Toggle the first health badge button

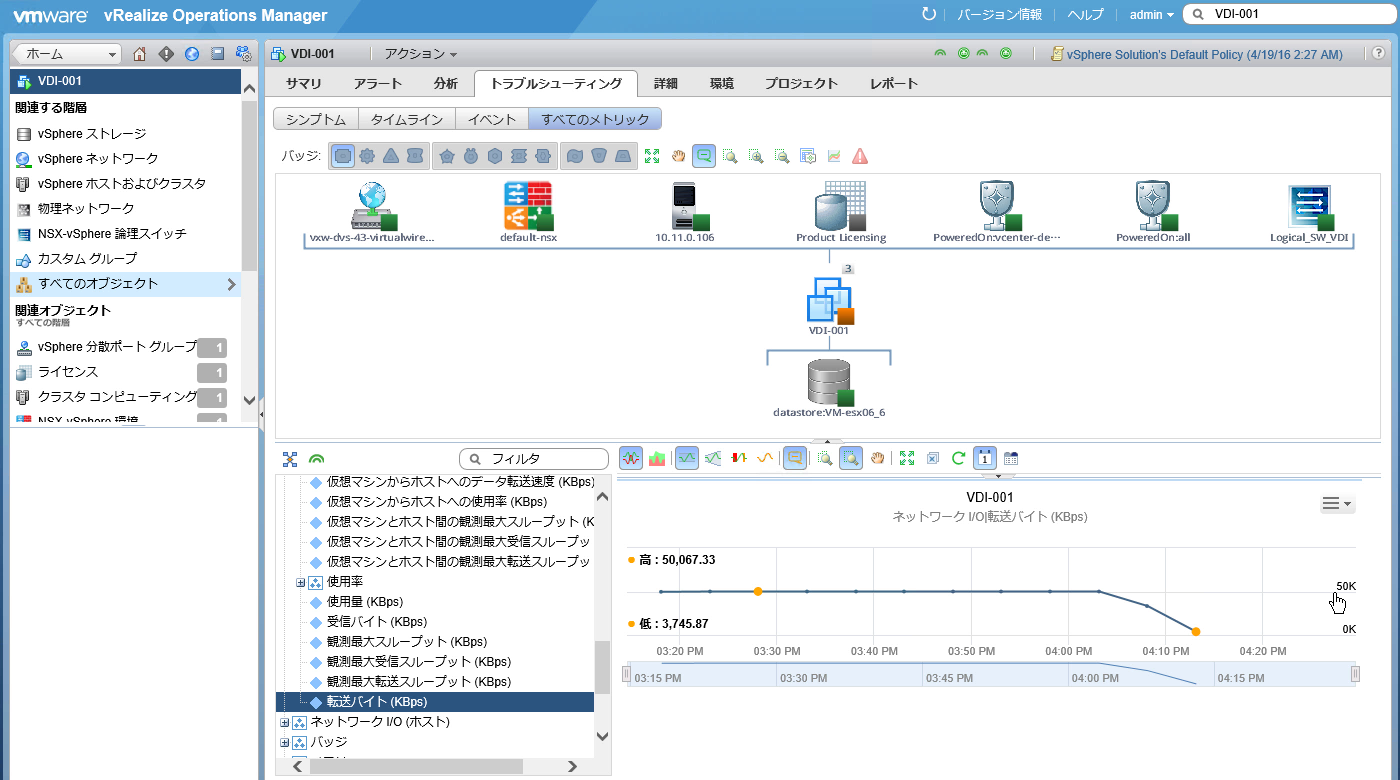tap(343, 156)
